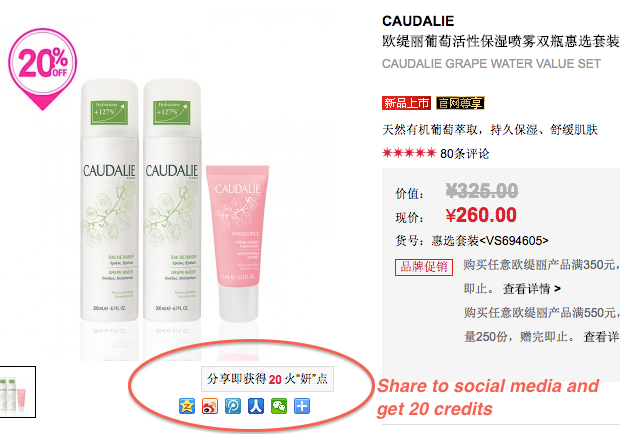Click 分享即获得20火妍点 share button
The height and width of the screenshot is (436, 620).
tap(267, 379)
